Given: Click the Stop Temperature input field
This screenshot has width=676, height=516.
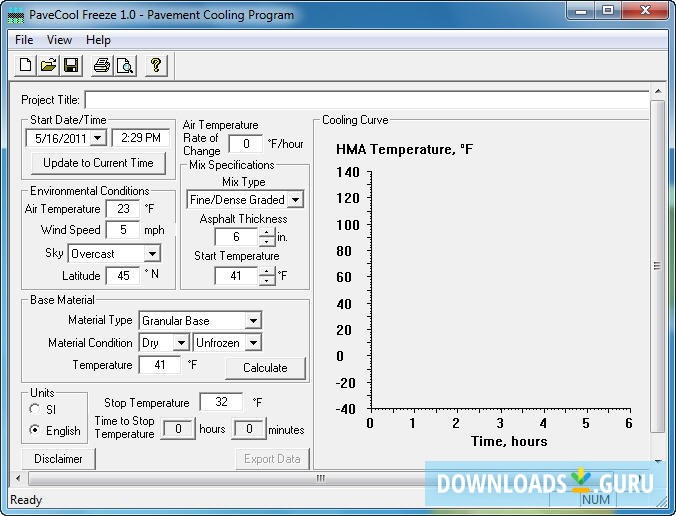Looking at the screenshot, I should pyautogui.click(x=221, y=402).
